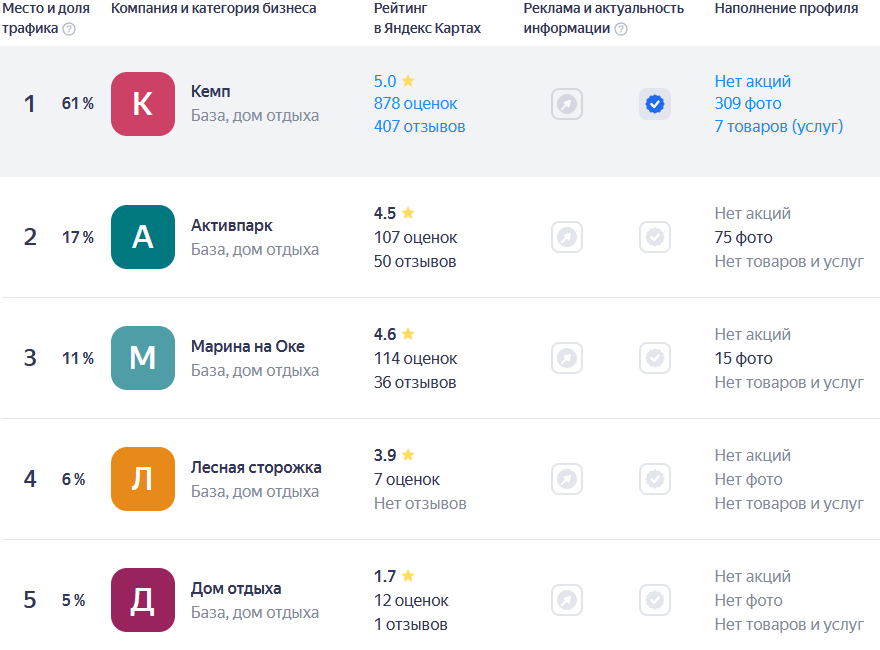Screen dimensions: 880x650
Task: Click the orange 'Л' logo of Лесная сторожка
Action: coord(143,479)
